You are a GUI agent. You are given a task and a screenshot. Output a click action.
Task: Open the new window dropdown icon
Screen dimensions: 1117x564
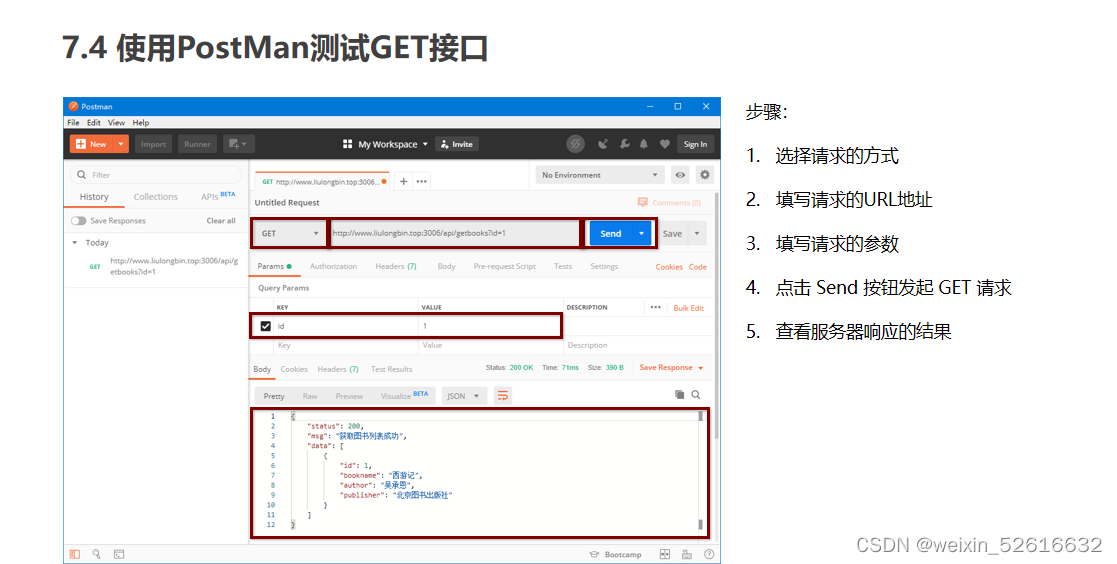pos(238,144)
